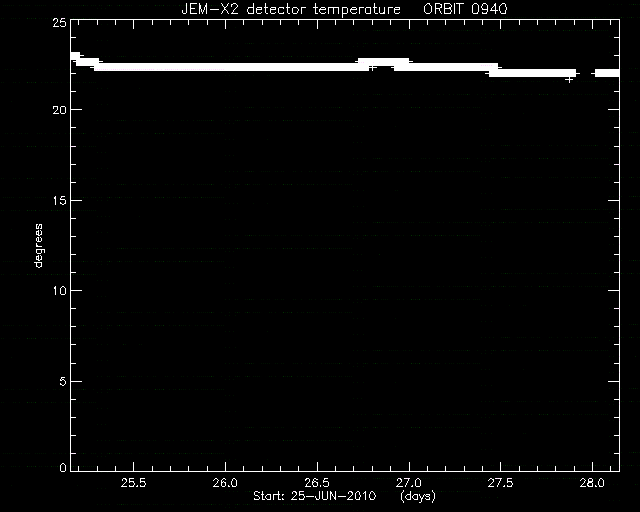The height and width of the screenshot is (512, 640).
Task: Click the 27.5 x-axis tick label
Action: click(500, 483)
